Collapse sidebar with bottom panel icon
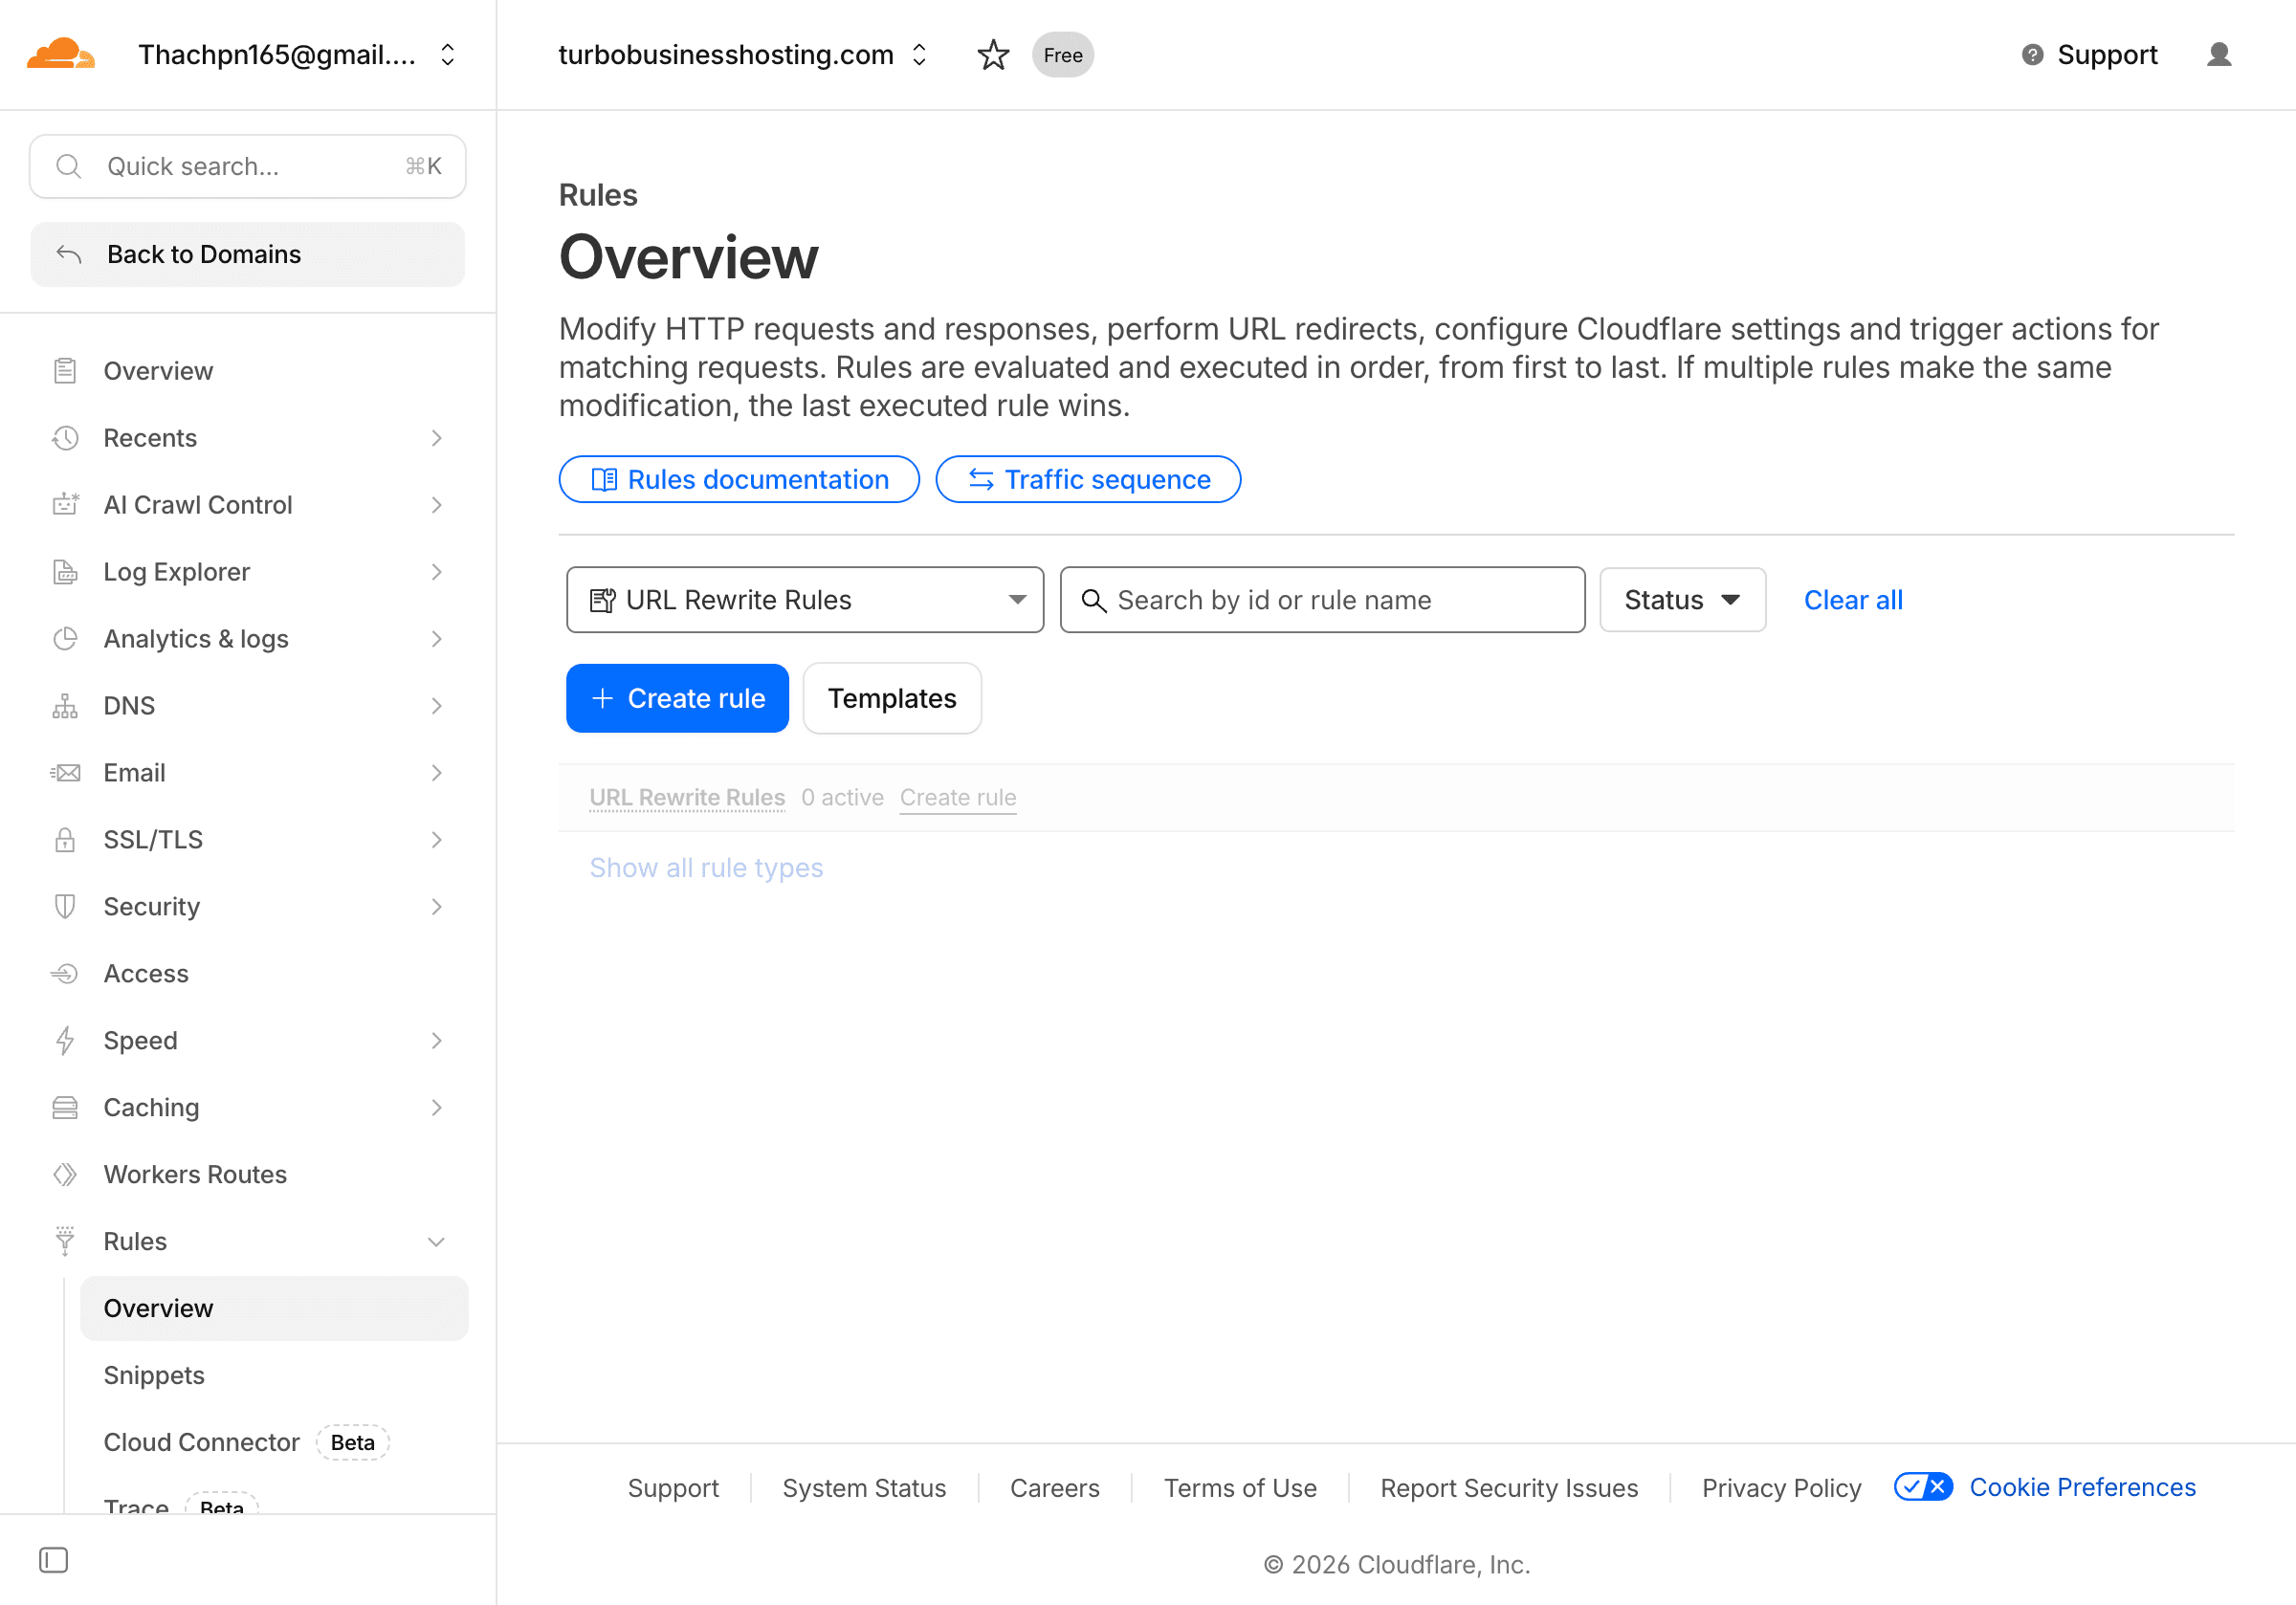 [54, 1560]
